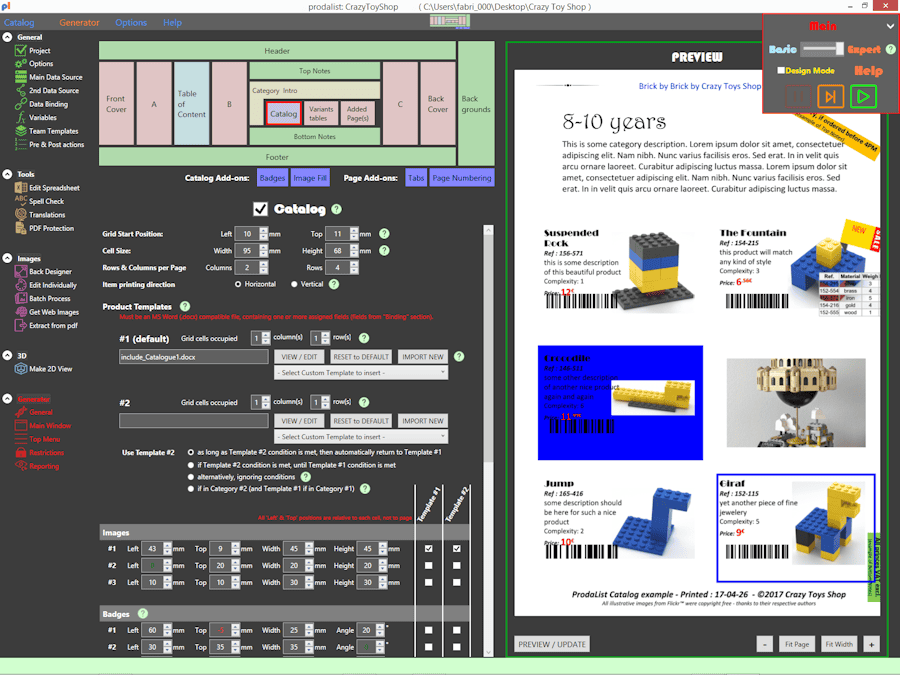Collapse the 3D section

(7, 355)
